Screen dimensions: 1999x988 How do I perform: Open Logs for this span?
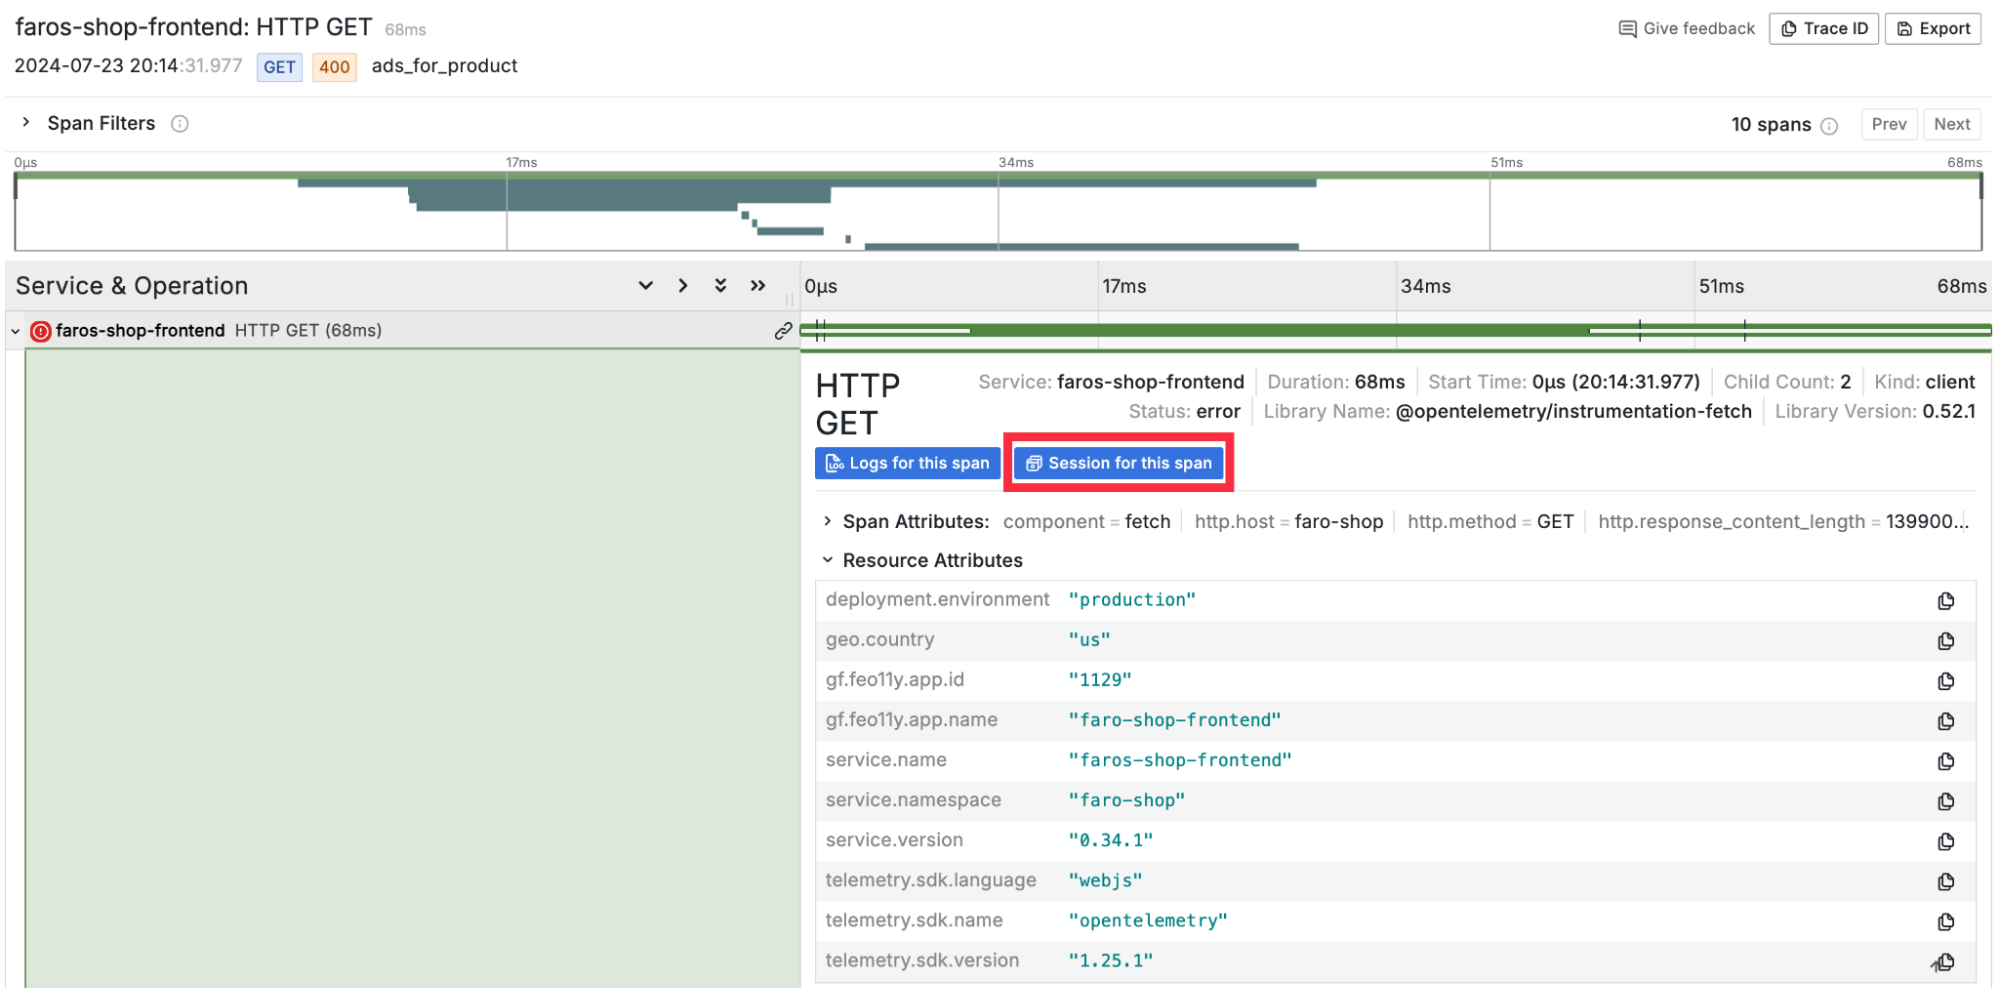pyautogui.click(x=907, y=463)
